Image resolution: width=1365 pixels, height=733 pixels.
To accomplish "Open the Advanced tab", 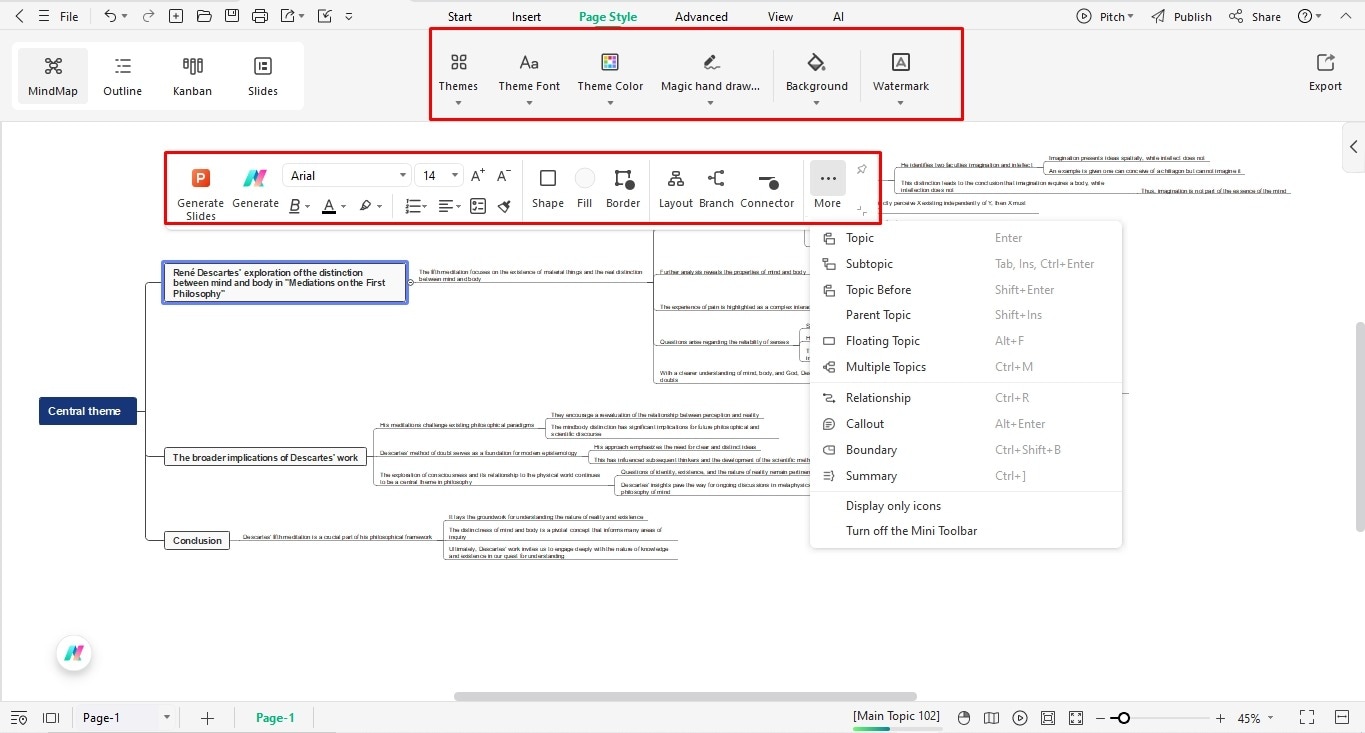I will 701,17.
